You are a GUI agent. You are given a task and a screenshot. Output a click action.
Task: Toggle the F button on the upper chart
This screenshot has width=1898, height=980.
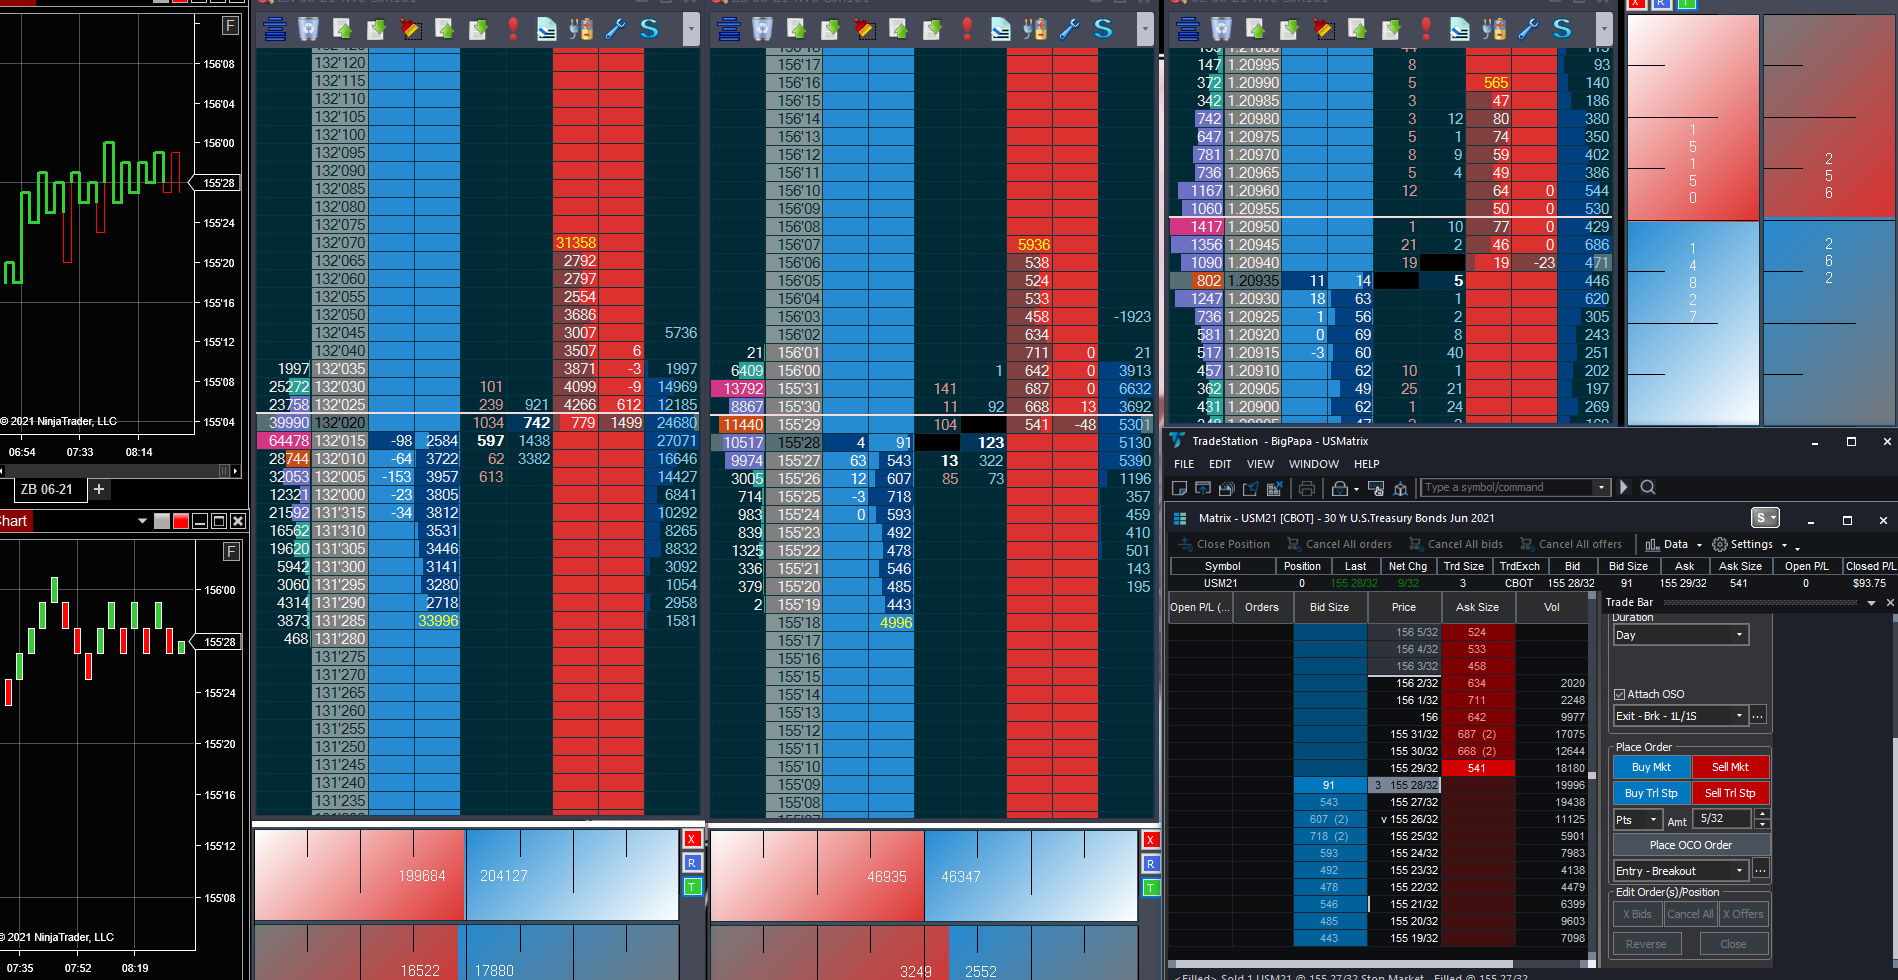click(230, 26)
